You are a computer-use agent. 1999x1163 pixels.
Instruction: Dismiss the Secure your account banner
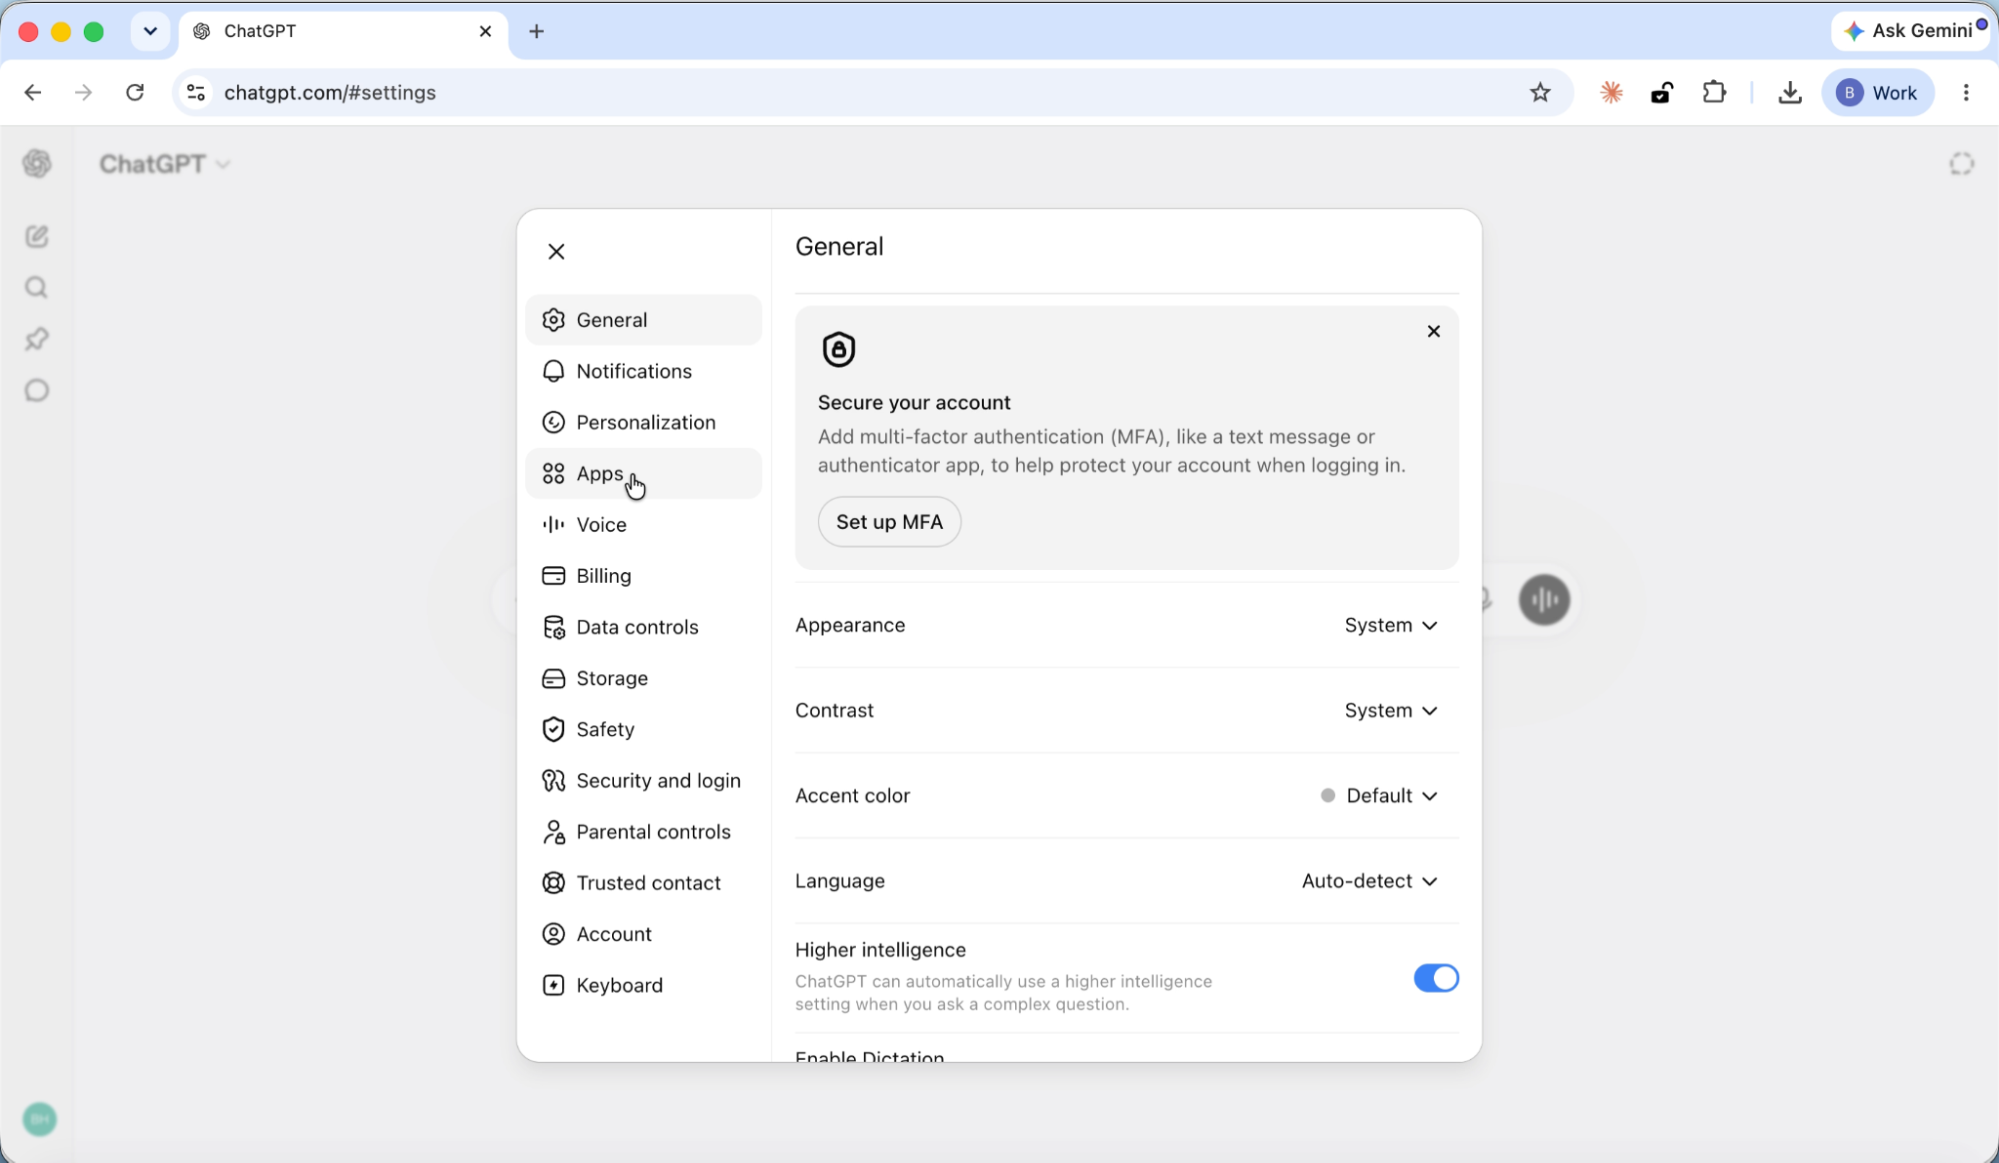click(1433, 331)
